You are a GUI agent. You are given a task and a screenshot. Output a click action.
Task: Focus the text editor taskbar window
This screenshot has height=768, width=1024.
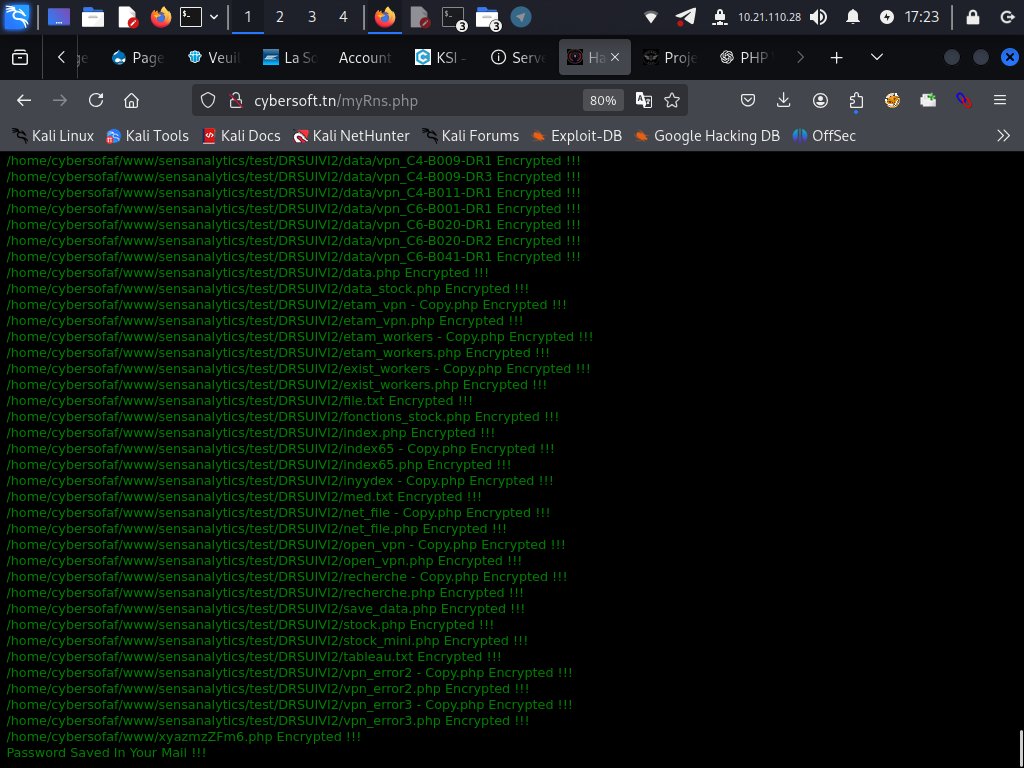[x=419, y=17]
